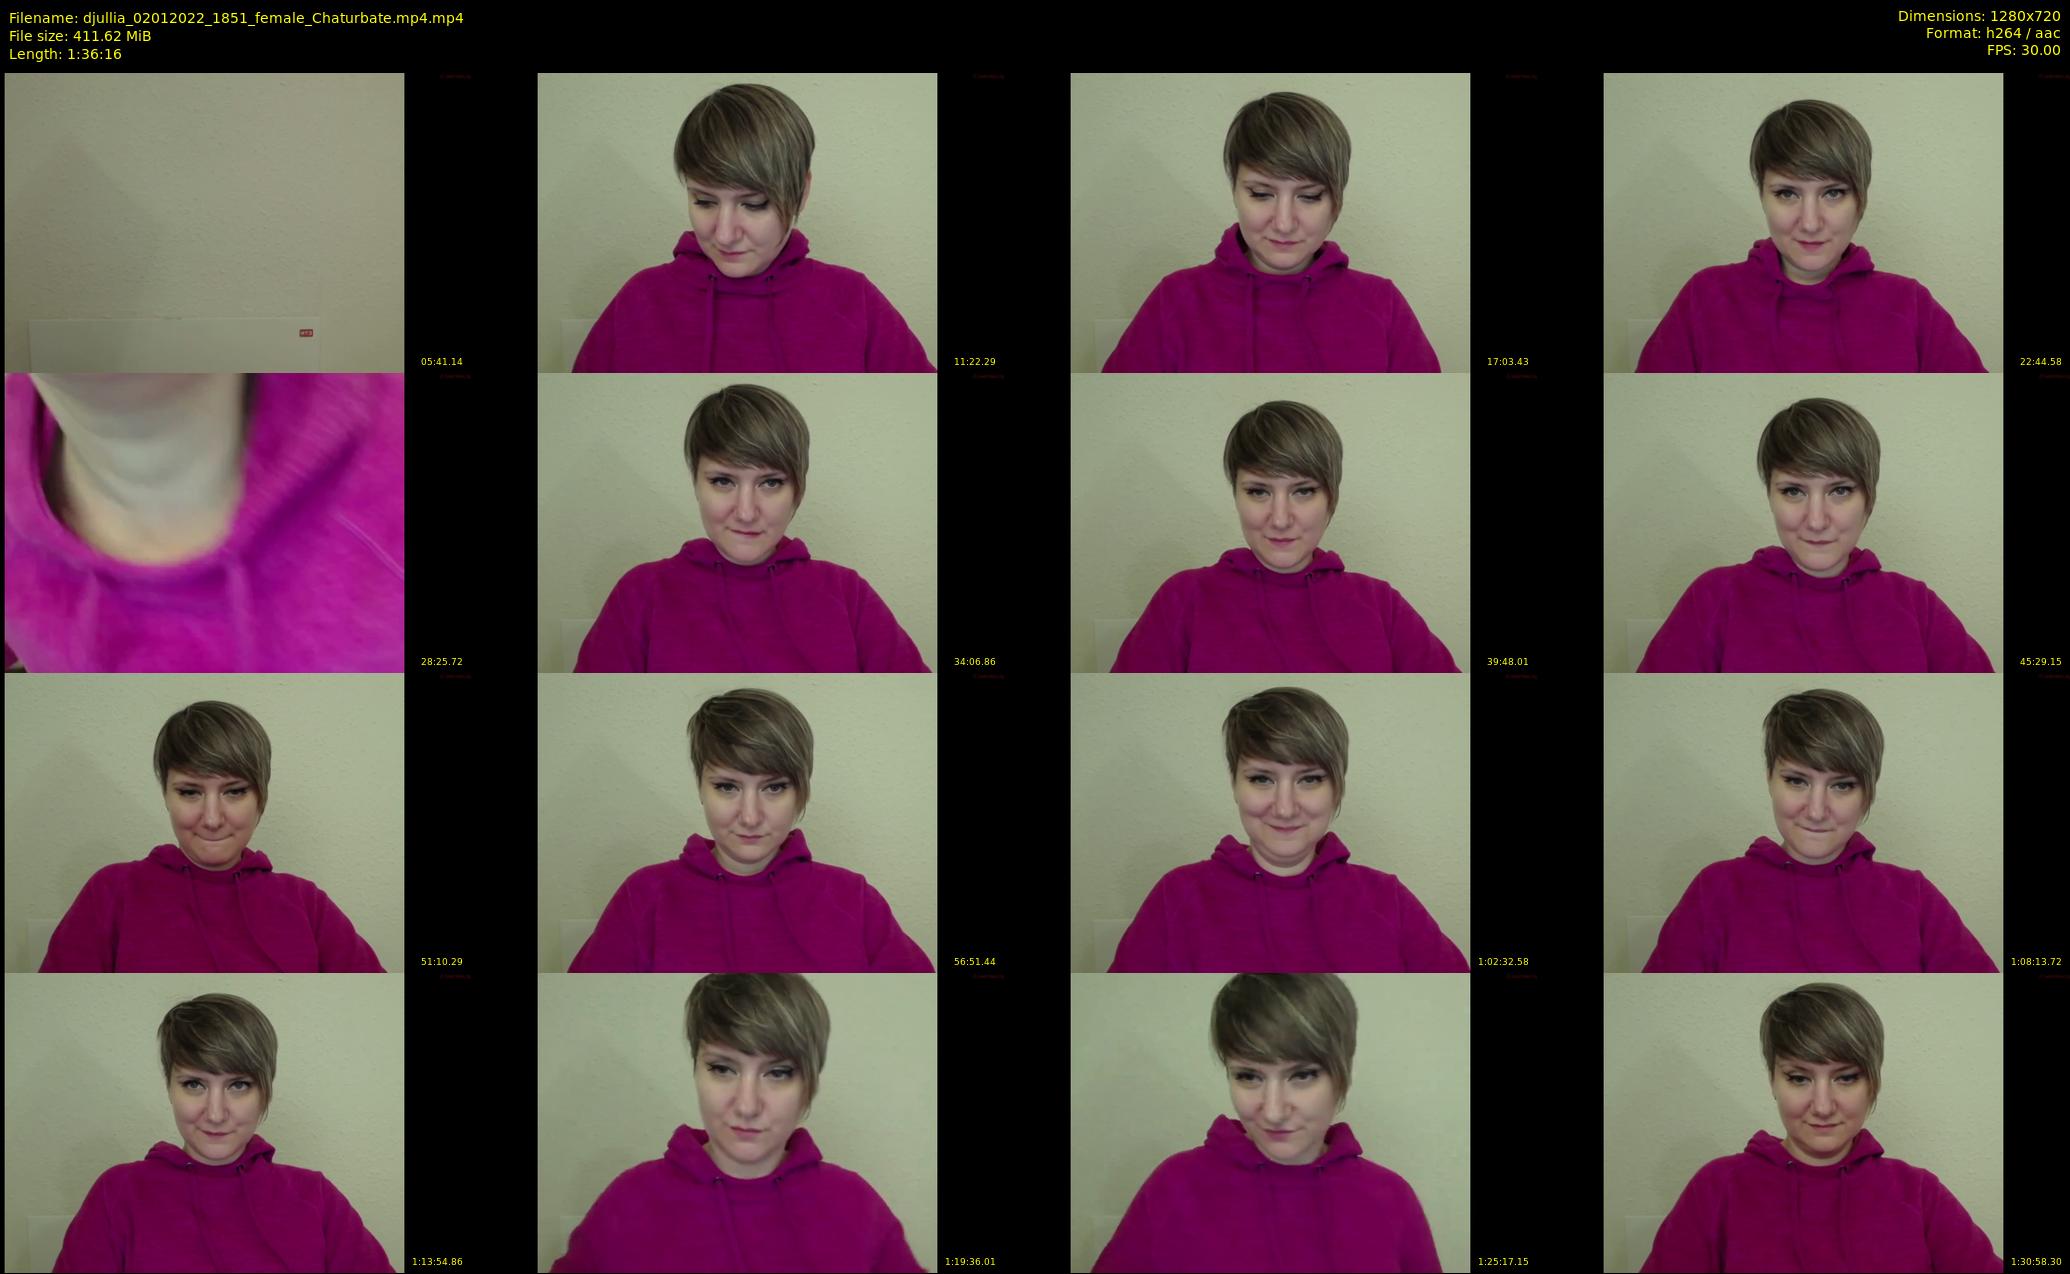Click the Filename text in the header

tap(236, 18)
